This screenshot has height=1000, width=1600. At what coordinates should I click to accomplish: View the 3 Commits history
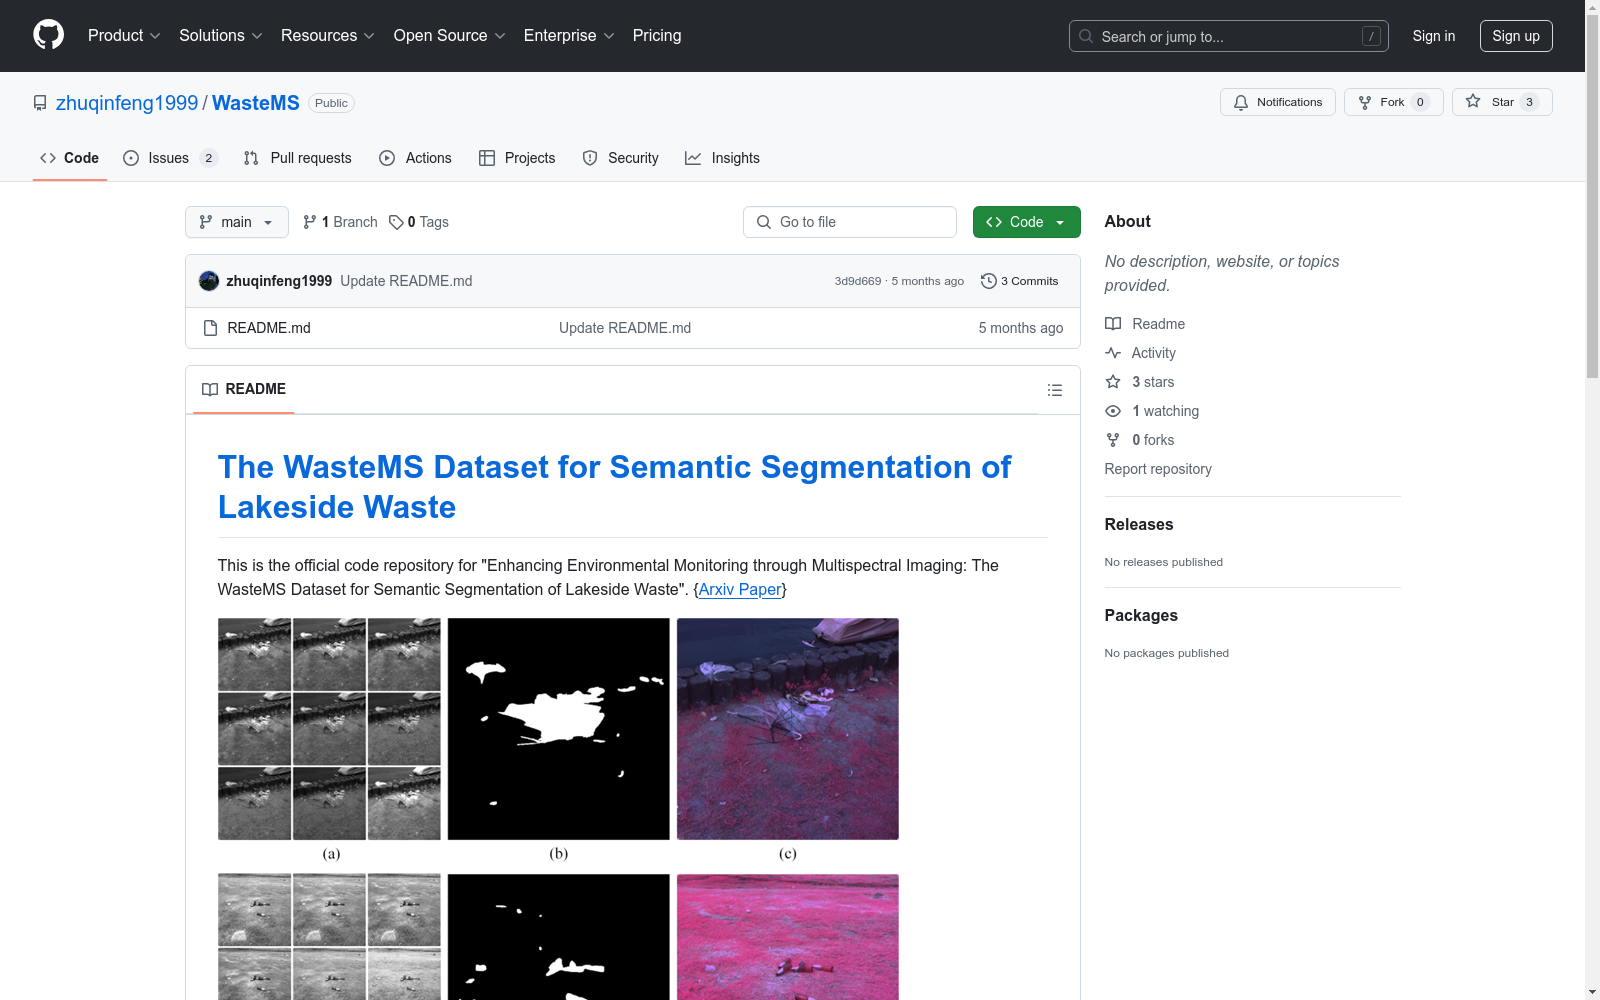1020,281
